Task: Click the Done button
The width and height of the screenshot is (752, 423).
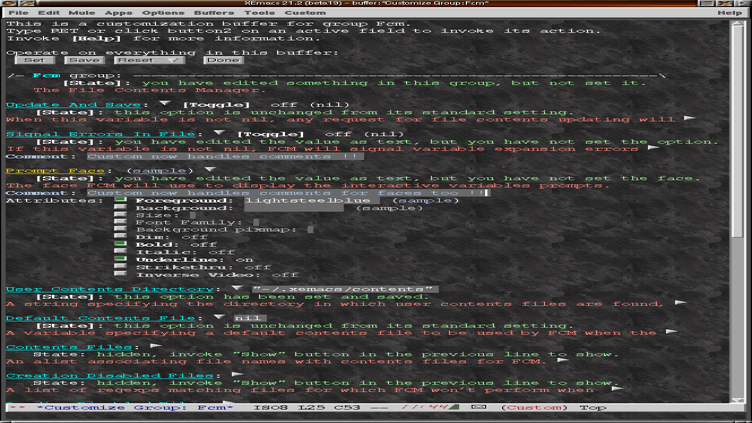Action: [223, 60]
